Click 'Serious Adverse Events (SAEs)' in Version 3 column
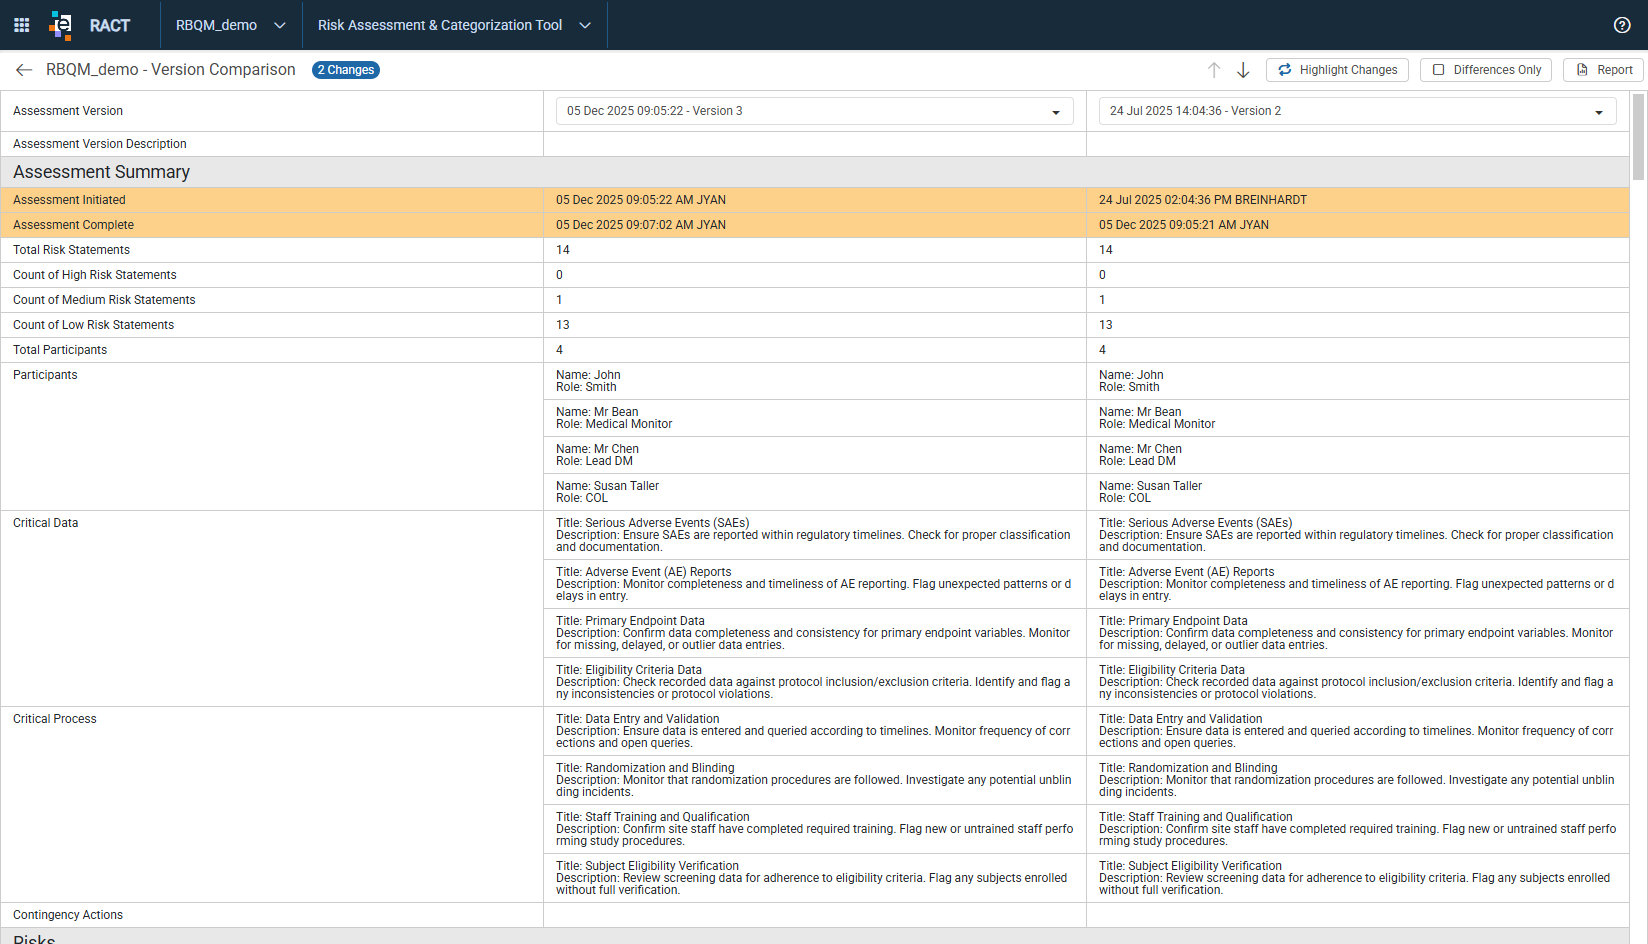1648x944 pixels. [815, 535]
